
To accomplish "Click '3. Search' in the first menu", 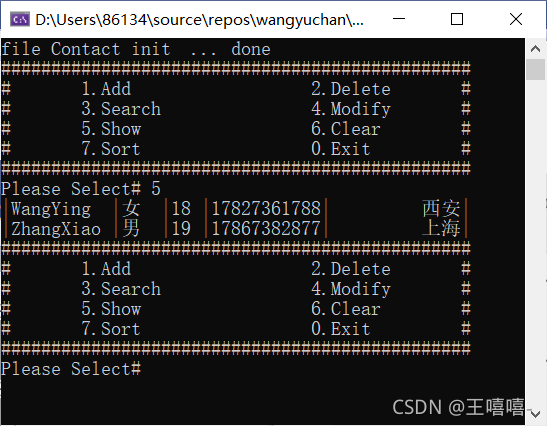I will point(121,109).
